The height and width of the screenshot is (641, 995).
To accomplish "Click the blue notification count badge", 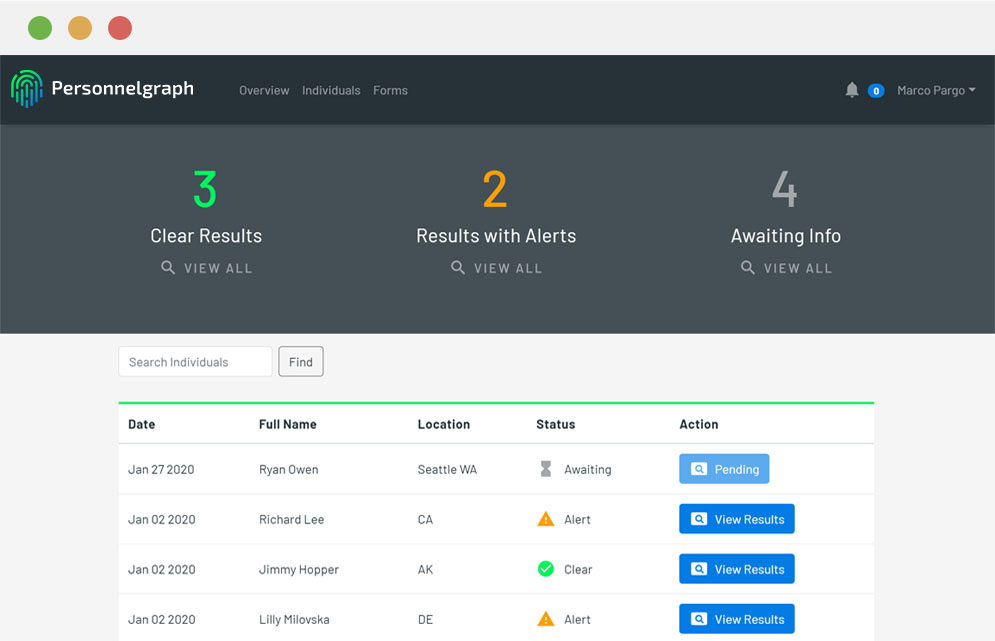I will pyautogui.click(x=876, y=91).
